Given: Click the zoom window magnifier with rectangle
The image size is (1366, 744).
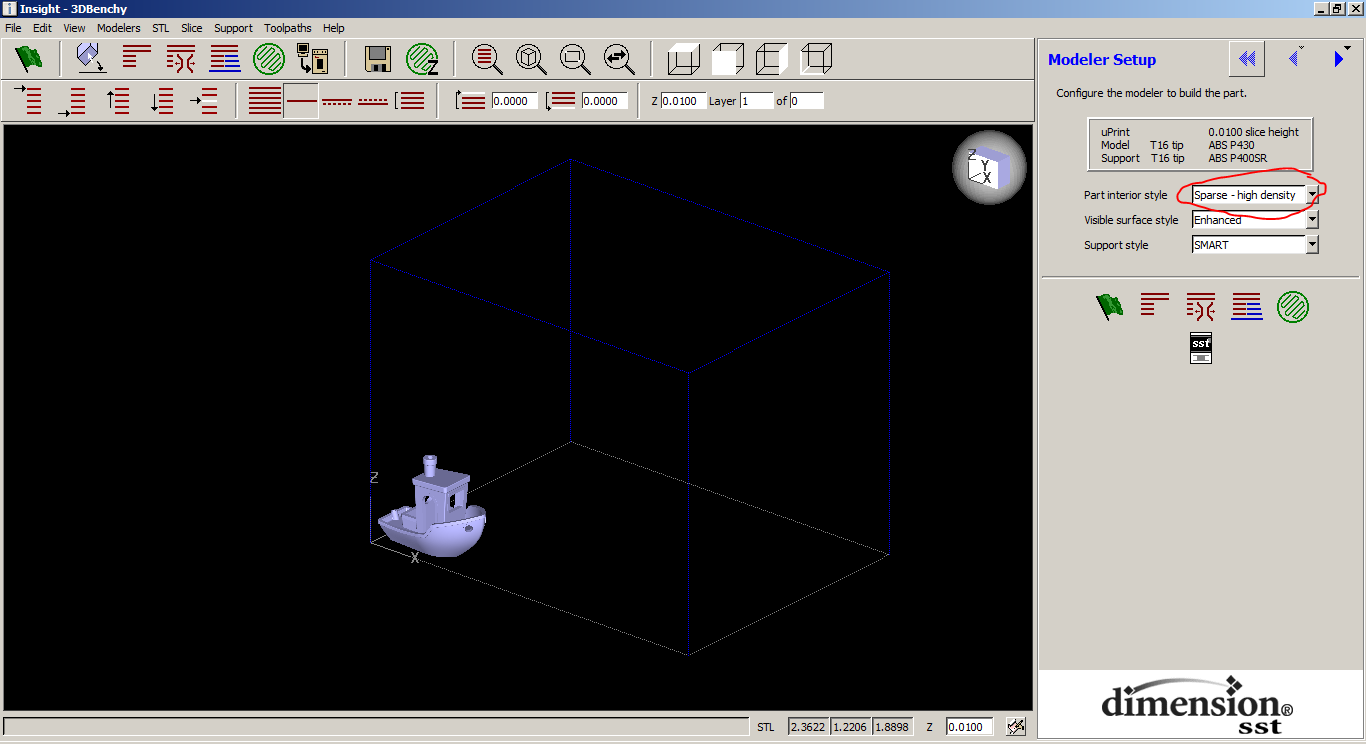Looking at the screenshot, I should [x=575, y=59].
